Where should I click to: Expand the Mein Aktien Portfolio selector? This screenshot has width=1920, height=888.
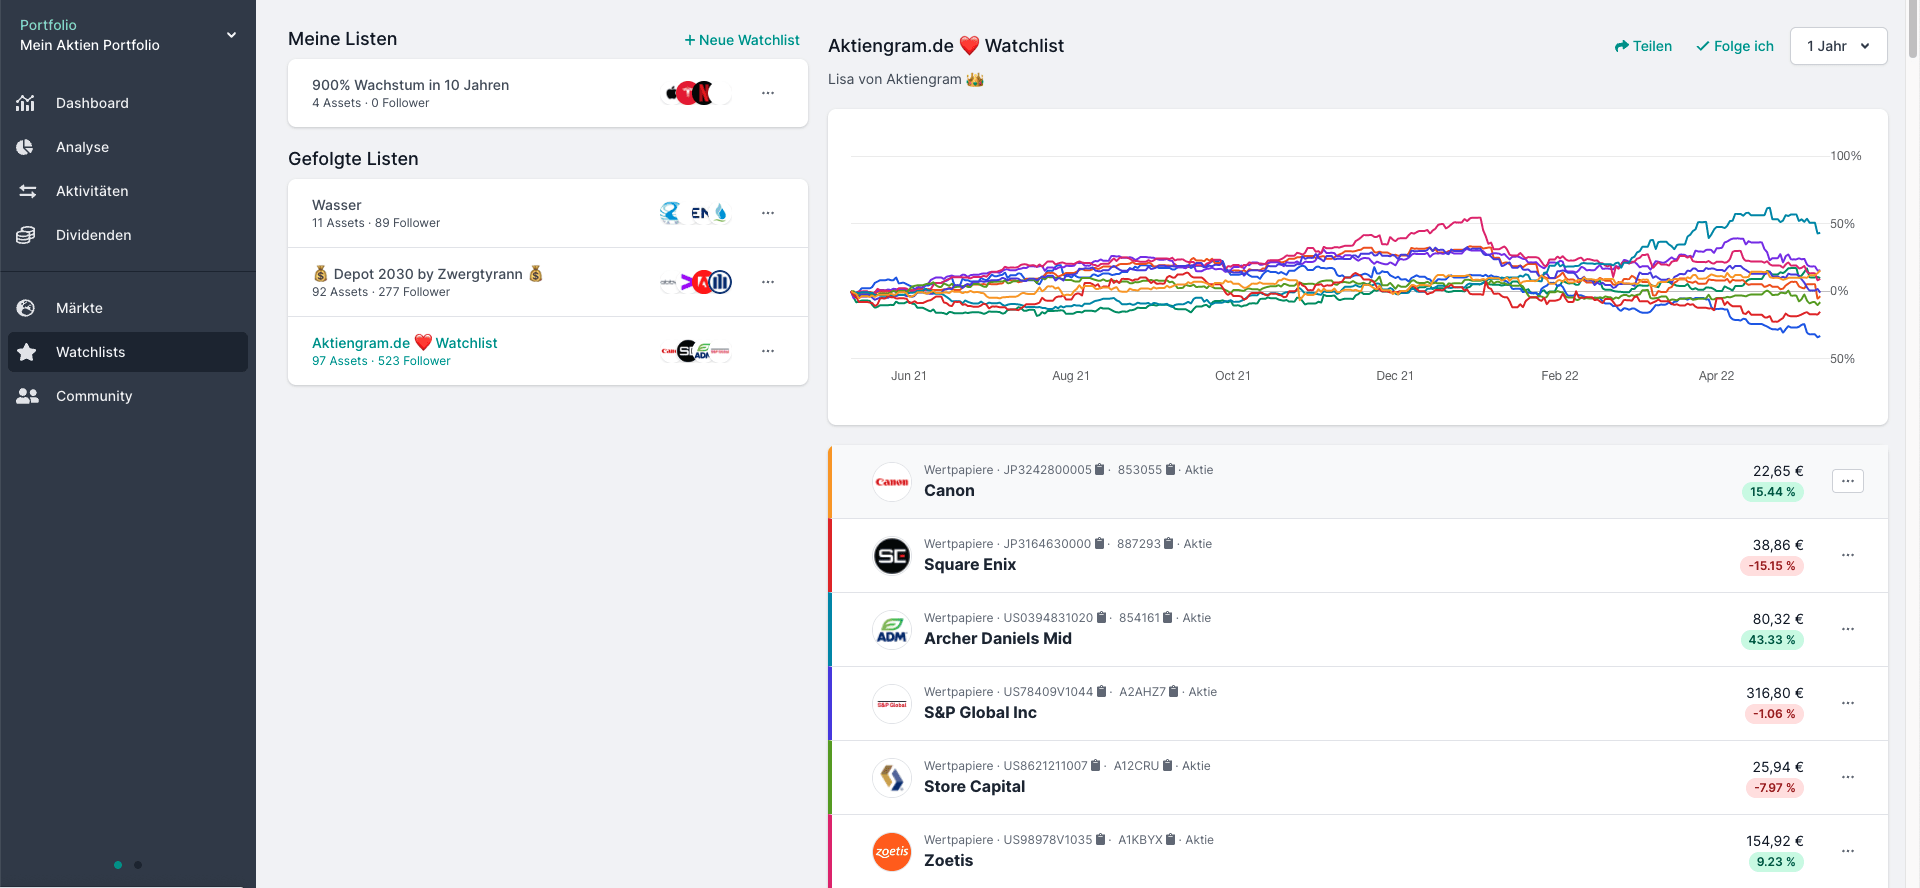click(x=128, y=35)
